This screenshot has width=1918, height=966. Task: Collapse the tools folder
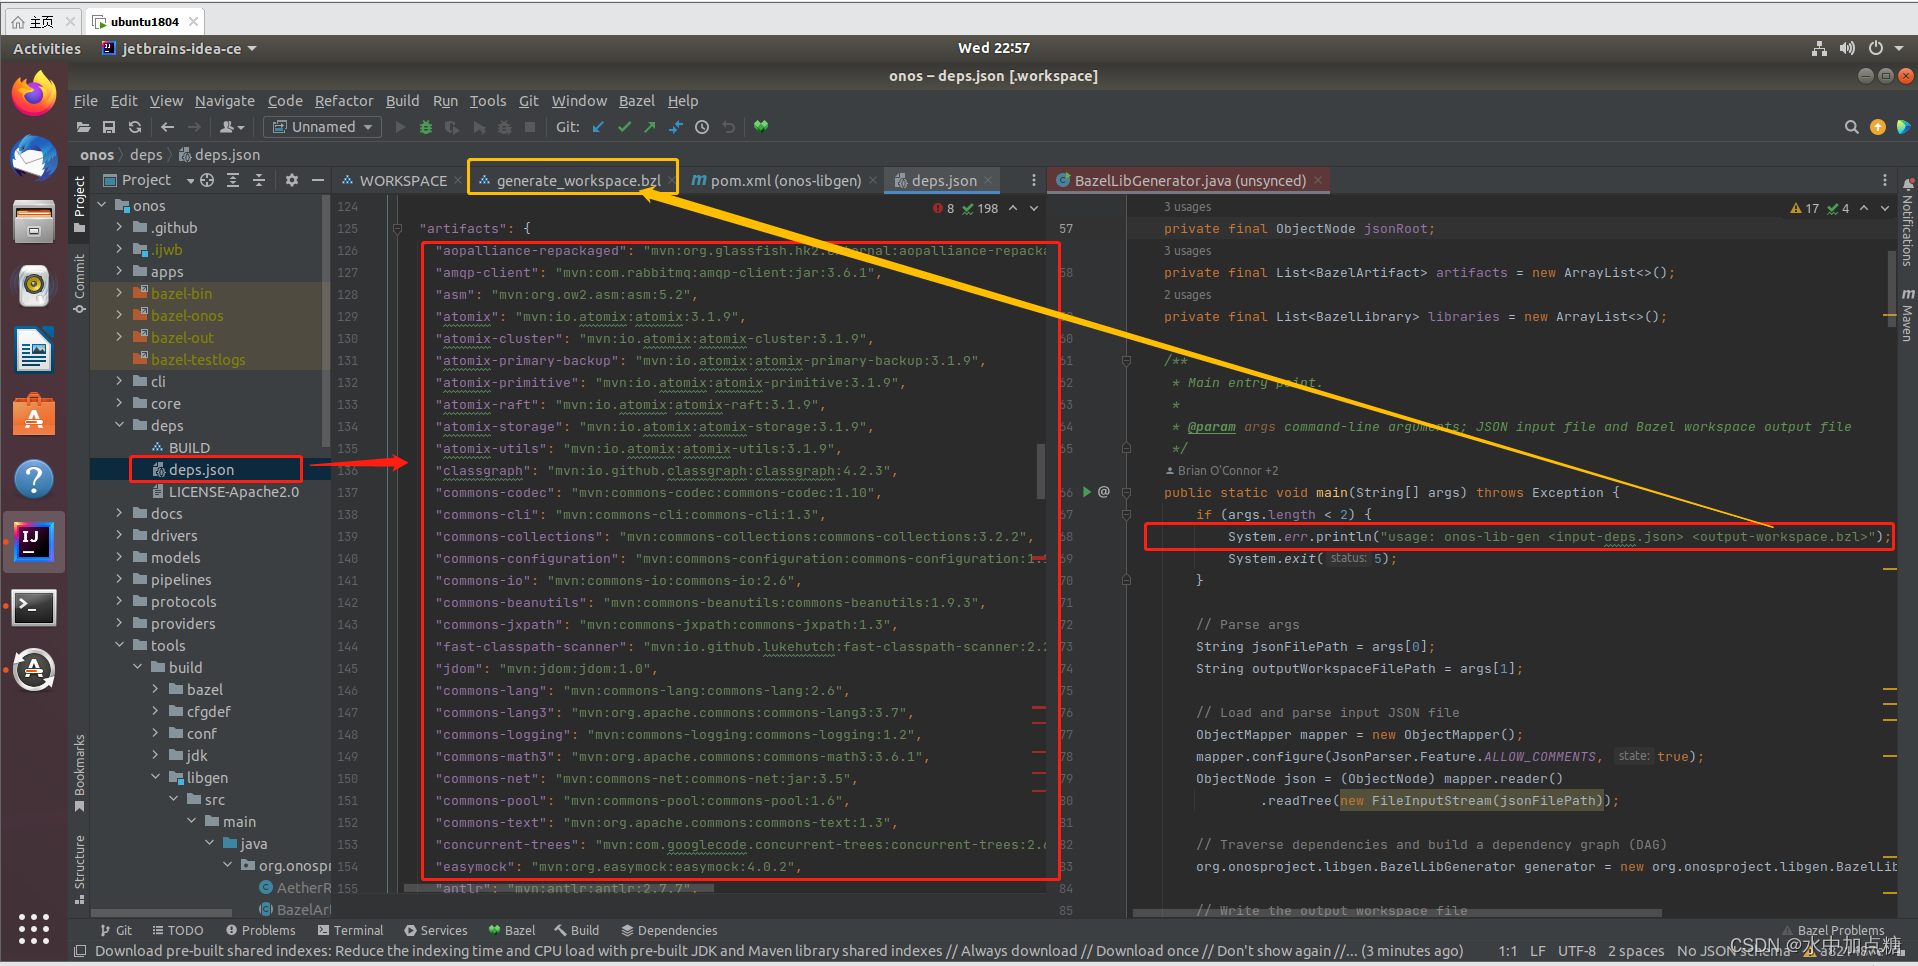click(x=119, y=646)
